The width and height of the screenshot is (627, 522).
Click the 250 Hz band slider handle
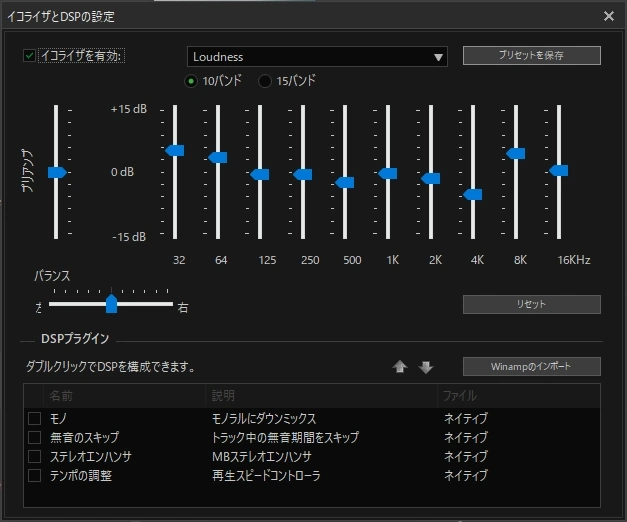(x=303, y=174)
